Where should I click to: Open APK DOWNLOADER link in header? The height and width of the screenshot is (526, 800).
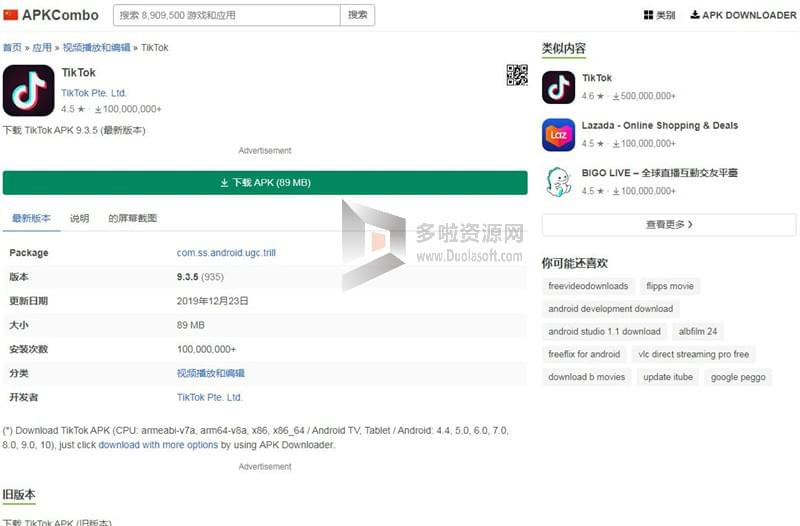click(x=743, y=15)
